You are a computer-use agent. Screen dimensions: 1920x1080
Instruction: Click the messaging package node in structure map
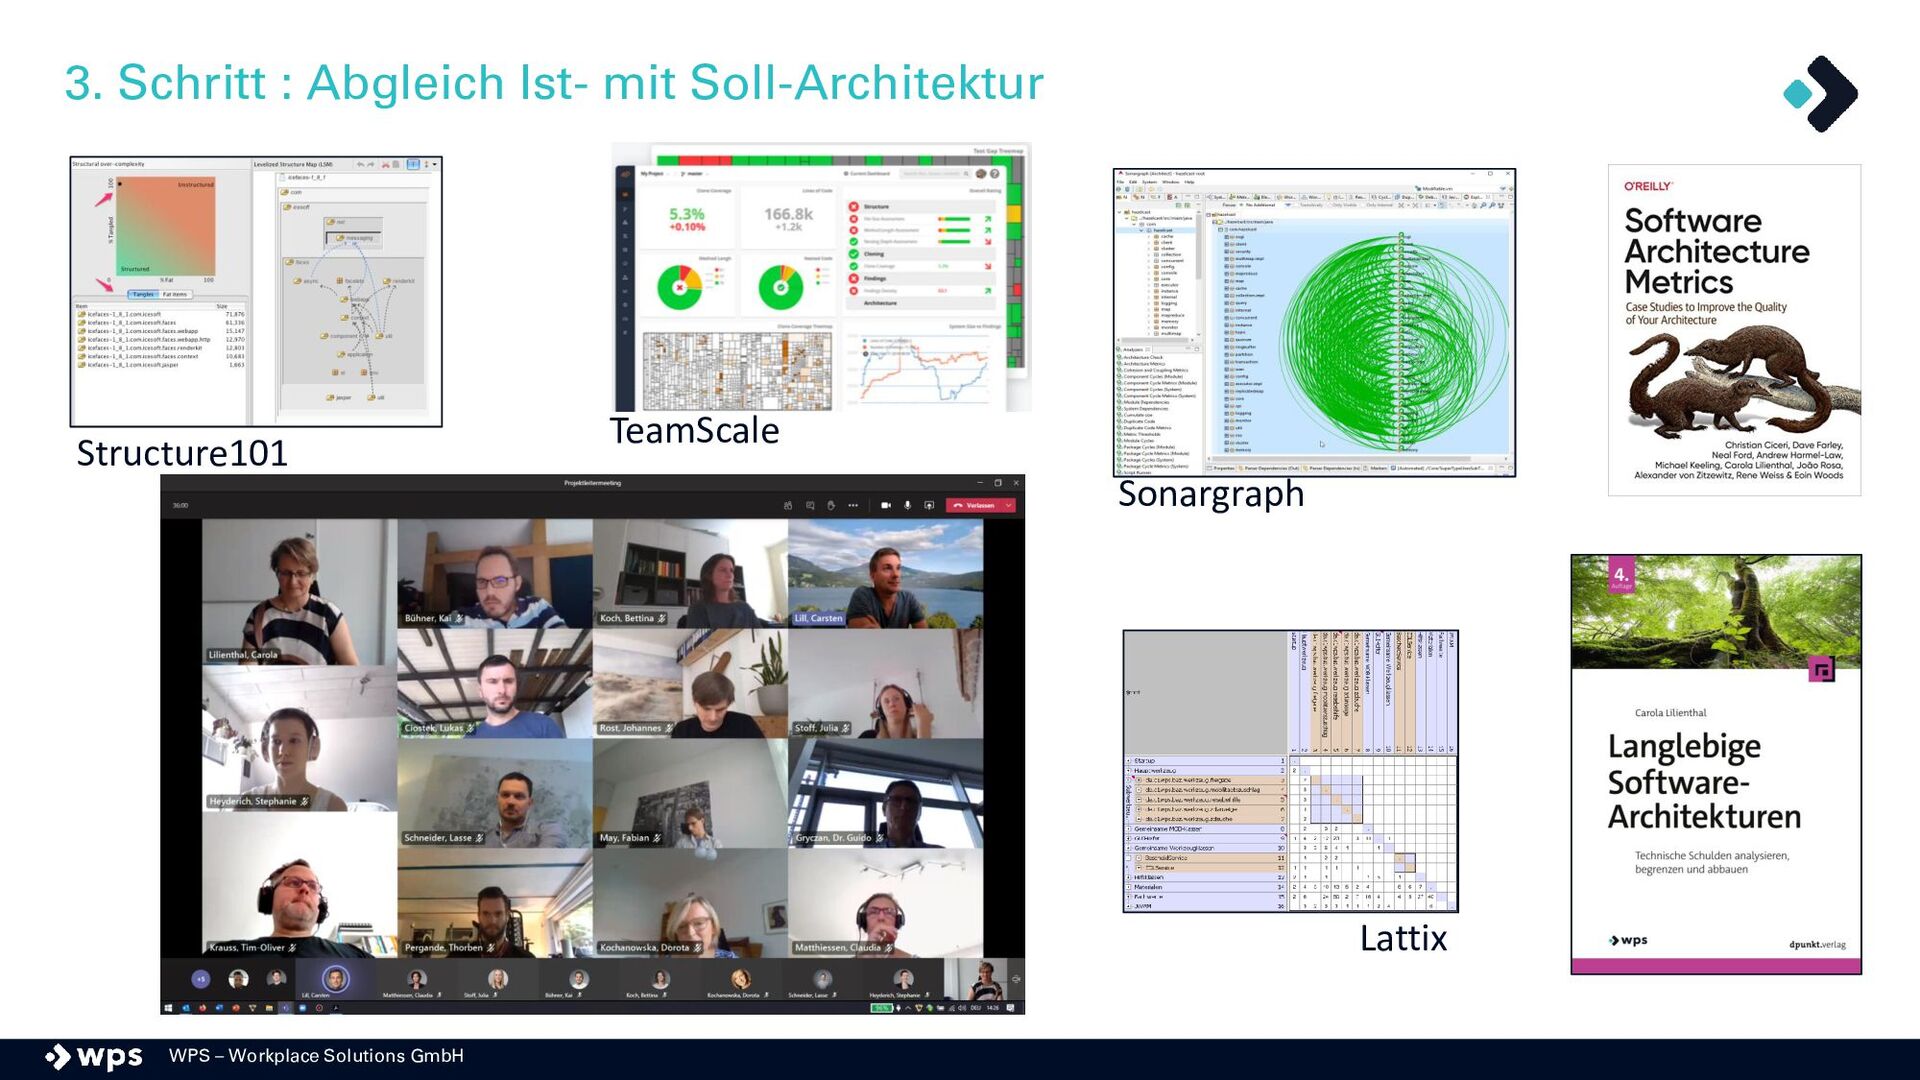354,238
